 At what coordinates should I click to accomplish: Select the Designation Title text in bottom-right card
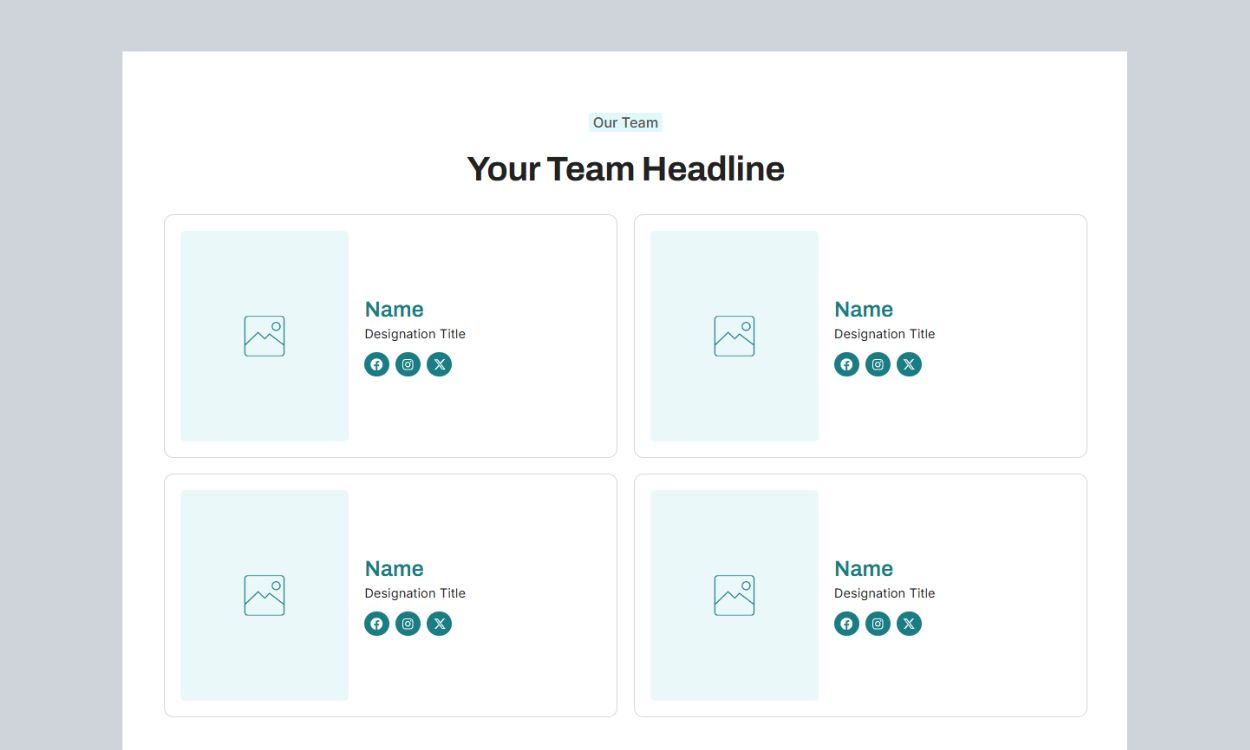(884, 593)
